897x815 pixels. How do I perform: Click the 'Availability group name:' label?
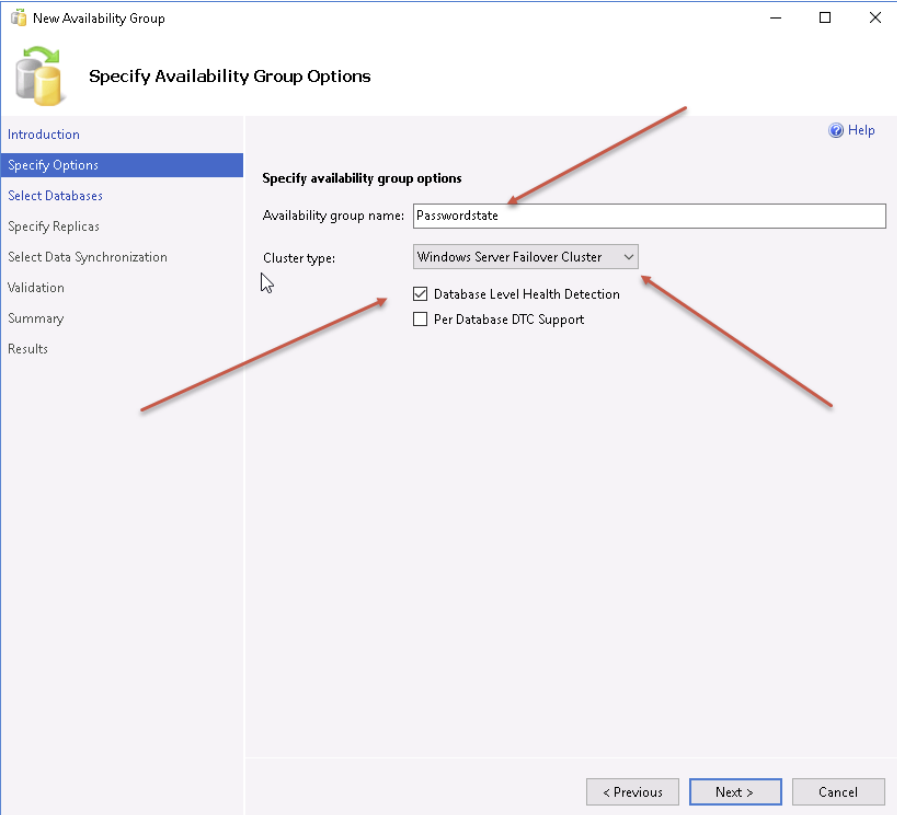333,216
